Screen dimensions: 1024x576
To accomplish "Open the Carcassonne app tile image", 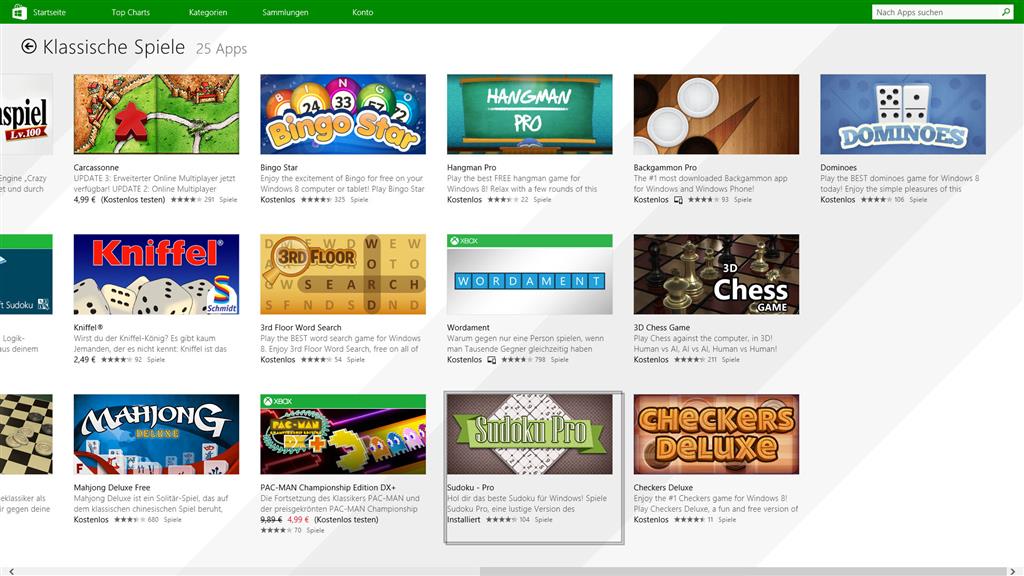I will coord(156,114).
